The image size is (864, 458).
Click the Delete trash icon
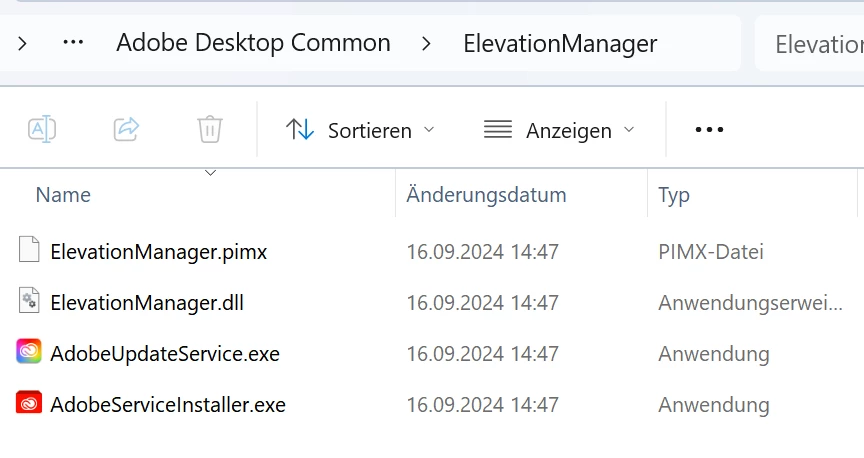click(x=210, y=129)
